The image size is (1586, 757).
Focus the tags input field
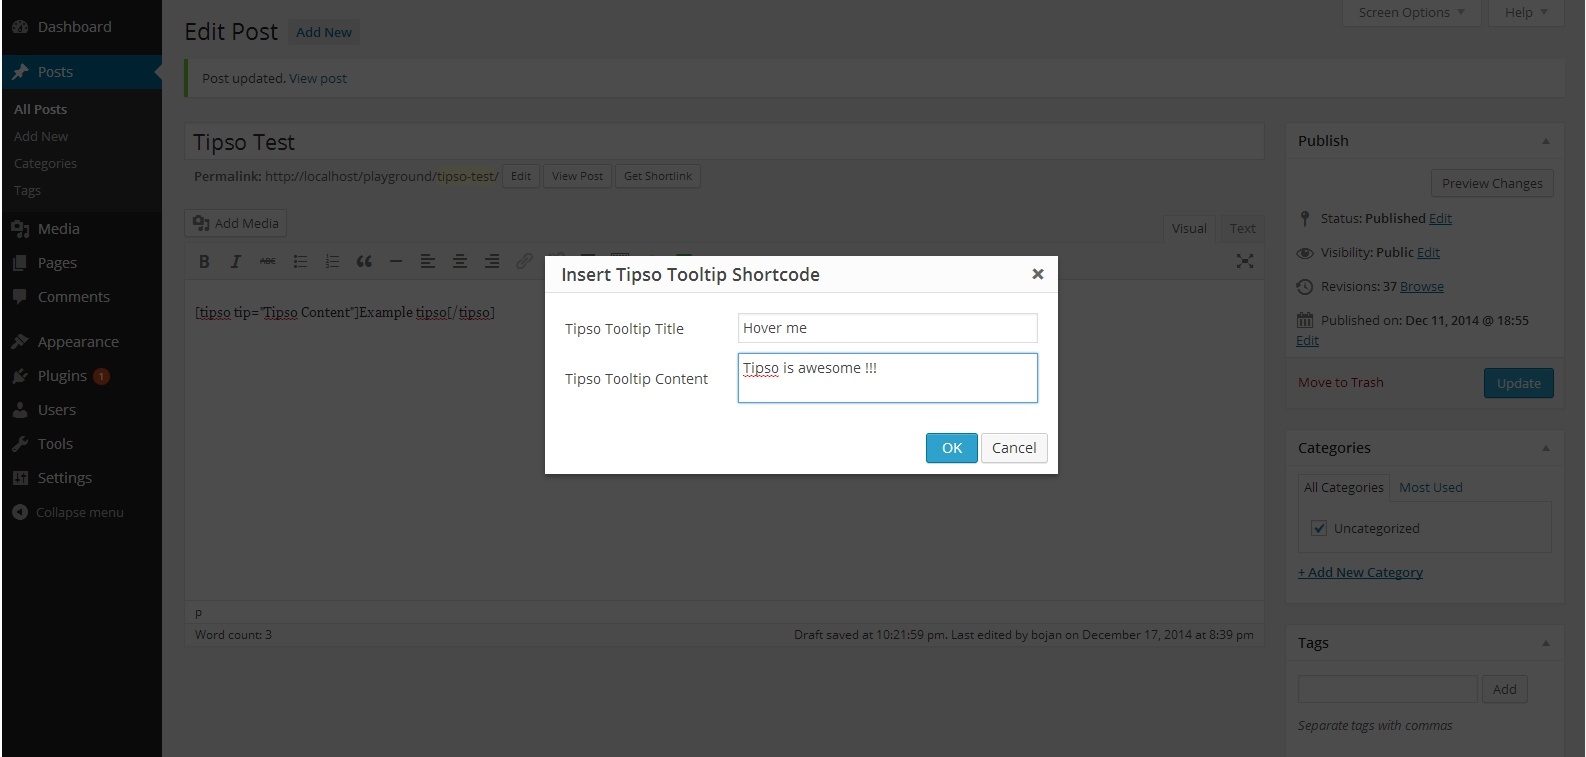(x=1387, y=689)
